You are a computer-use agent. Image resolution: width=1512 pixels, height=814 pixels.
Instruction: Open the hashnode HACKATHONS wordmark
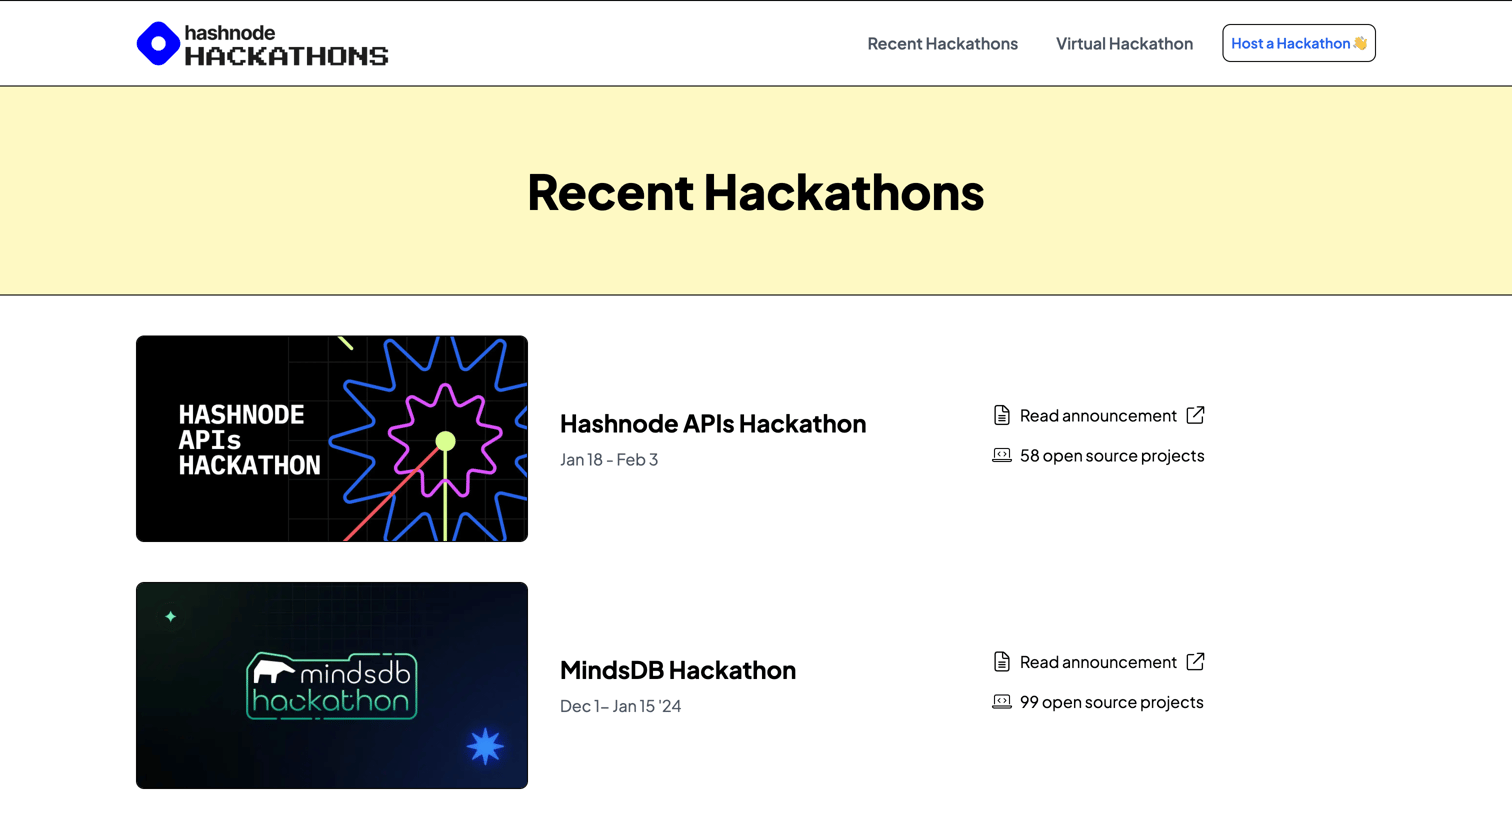(x=286, y=45)
